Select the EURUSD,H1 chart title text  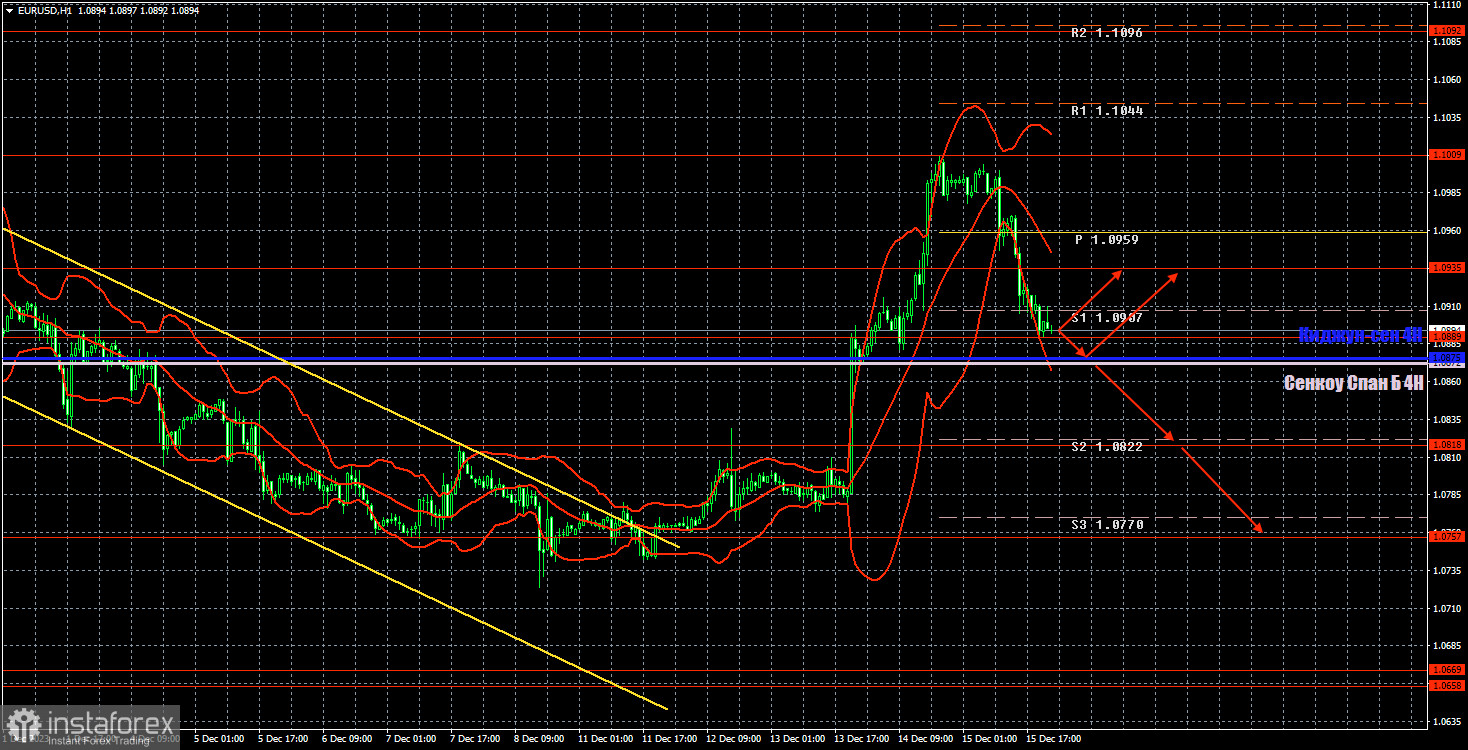pos(43,10)
